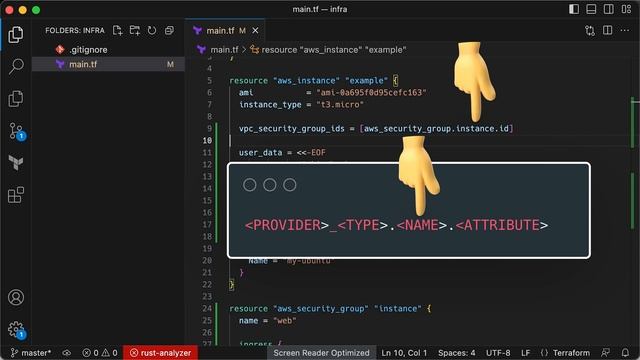
Task: Open Source Control view with badge
Action: [x=16, y=131]
